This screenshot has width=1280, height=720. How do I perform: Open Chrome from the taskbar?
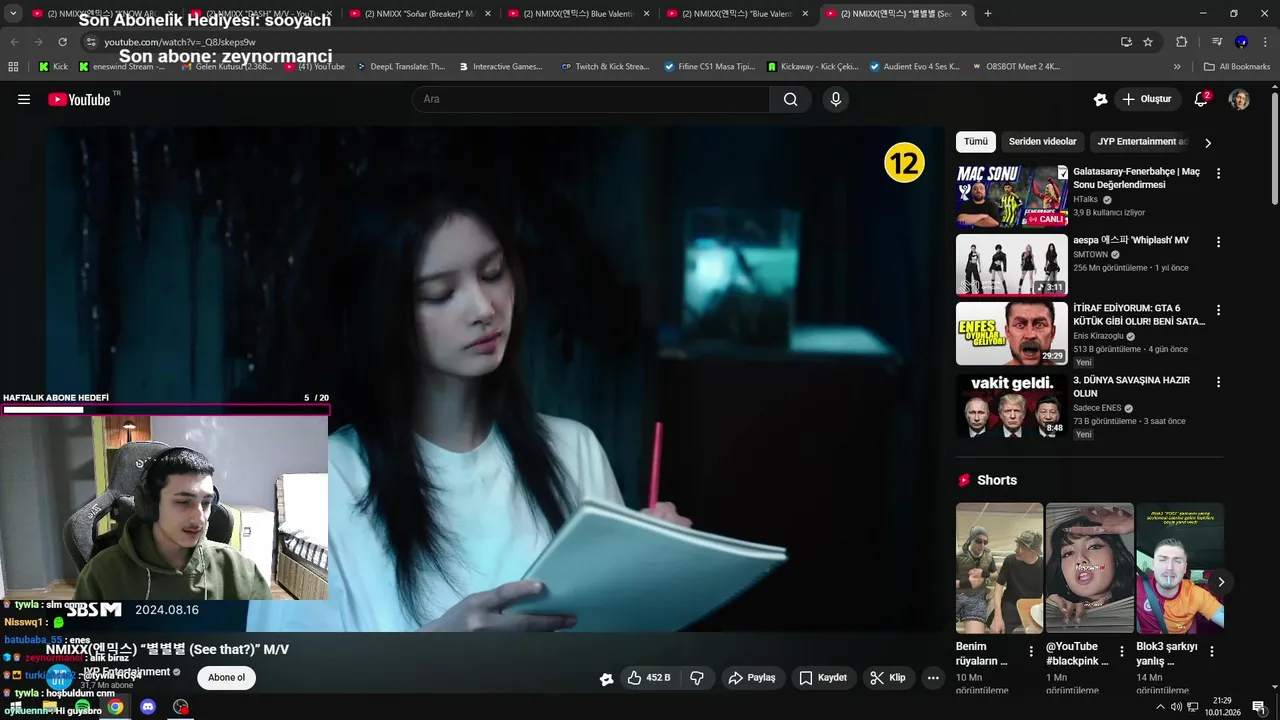point(115,707)
